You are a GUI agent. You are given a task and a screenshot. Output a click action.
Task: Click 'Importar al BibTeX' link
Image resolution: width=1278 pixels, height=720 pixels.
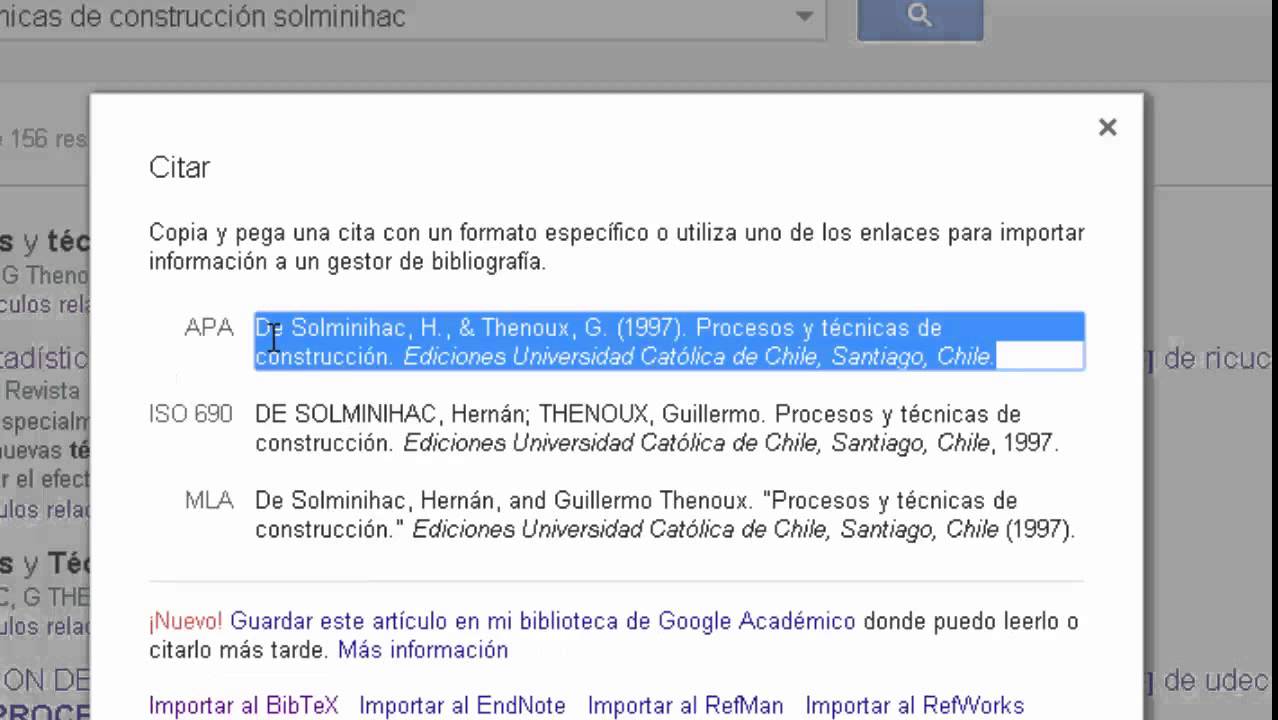point(244,706)
